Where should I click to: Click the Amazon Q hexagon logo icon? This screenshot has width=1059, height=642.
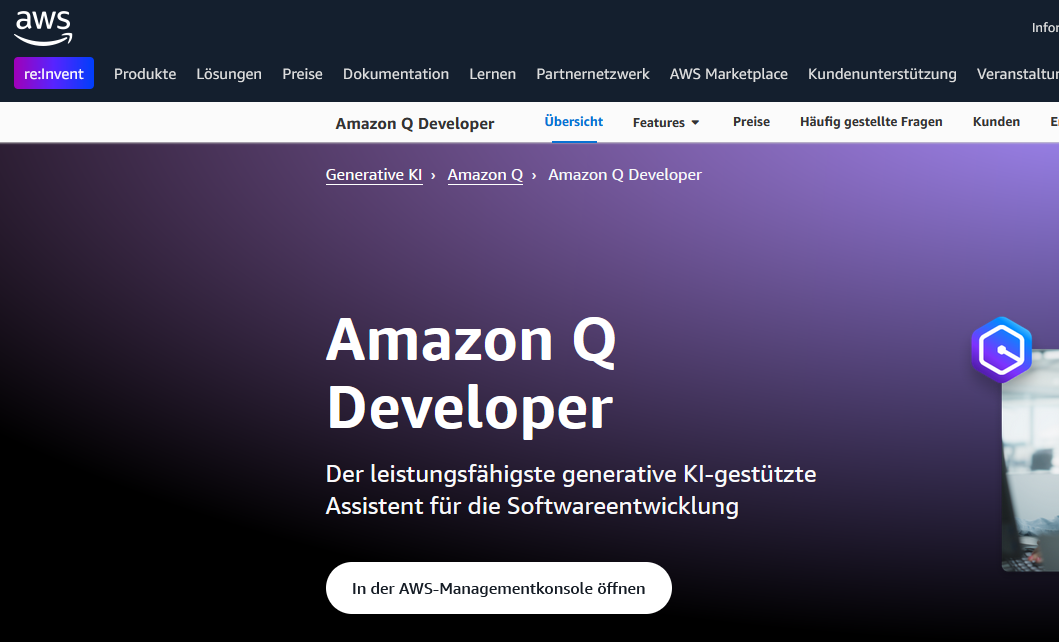click(1002, 350)
